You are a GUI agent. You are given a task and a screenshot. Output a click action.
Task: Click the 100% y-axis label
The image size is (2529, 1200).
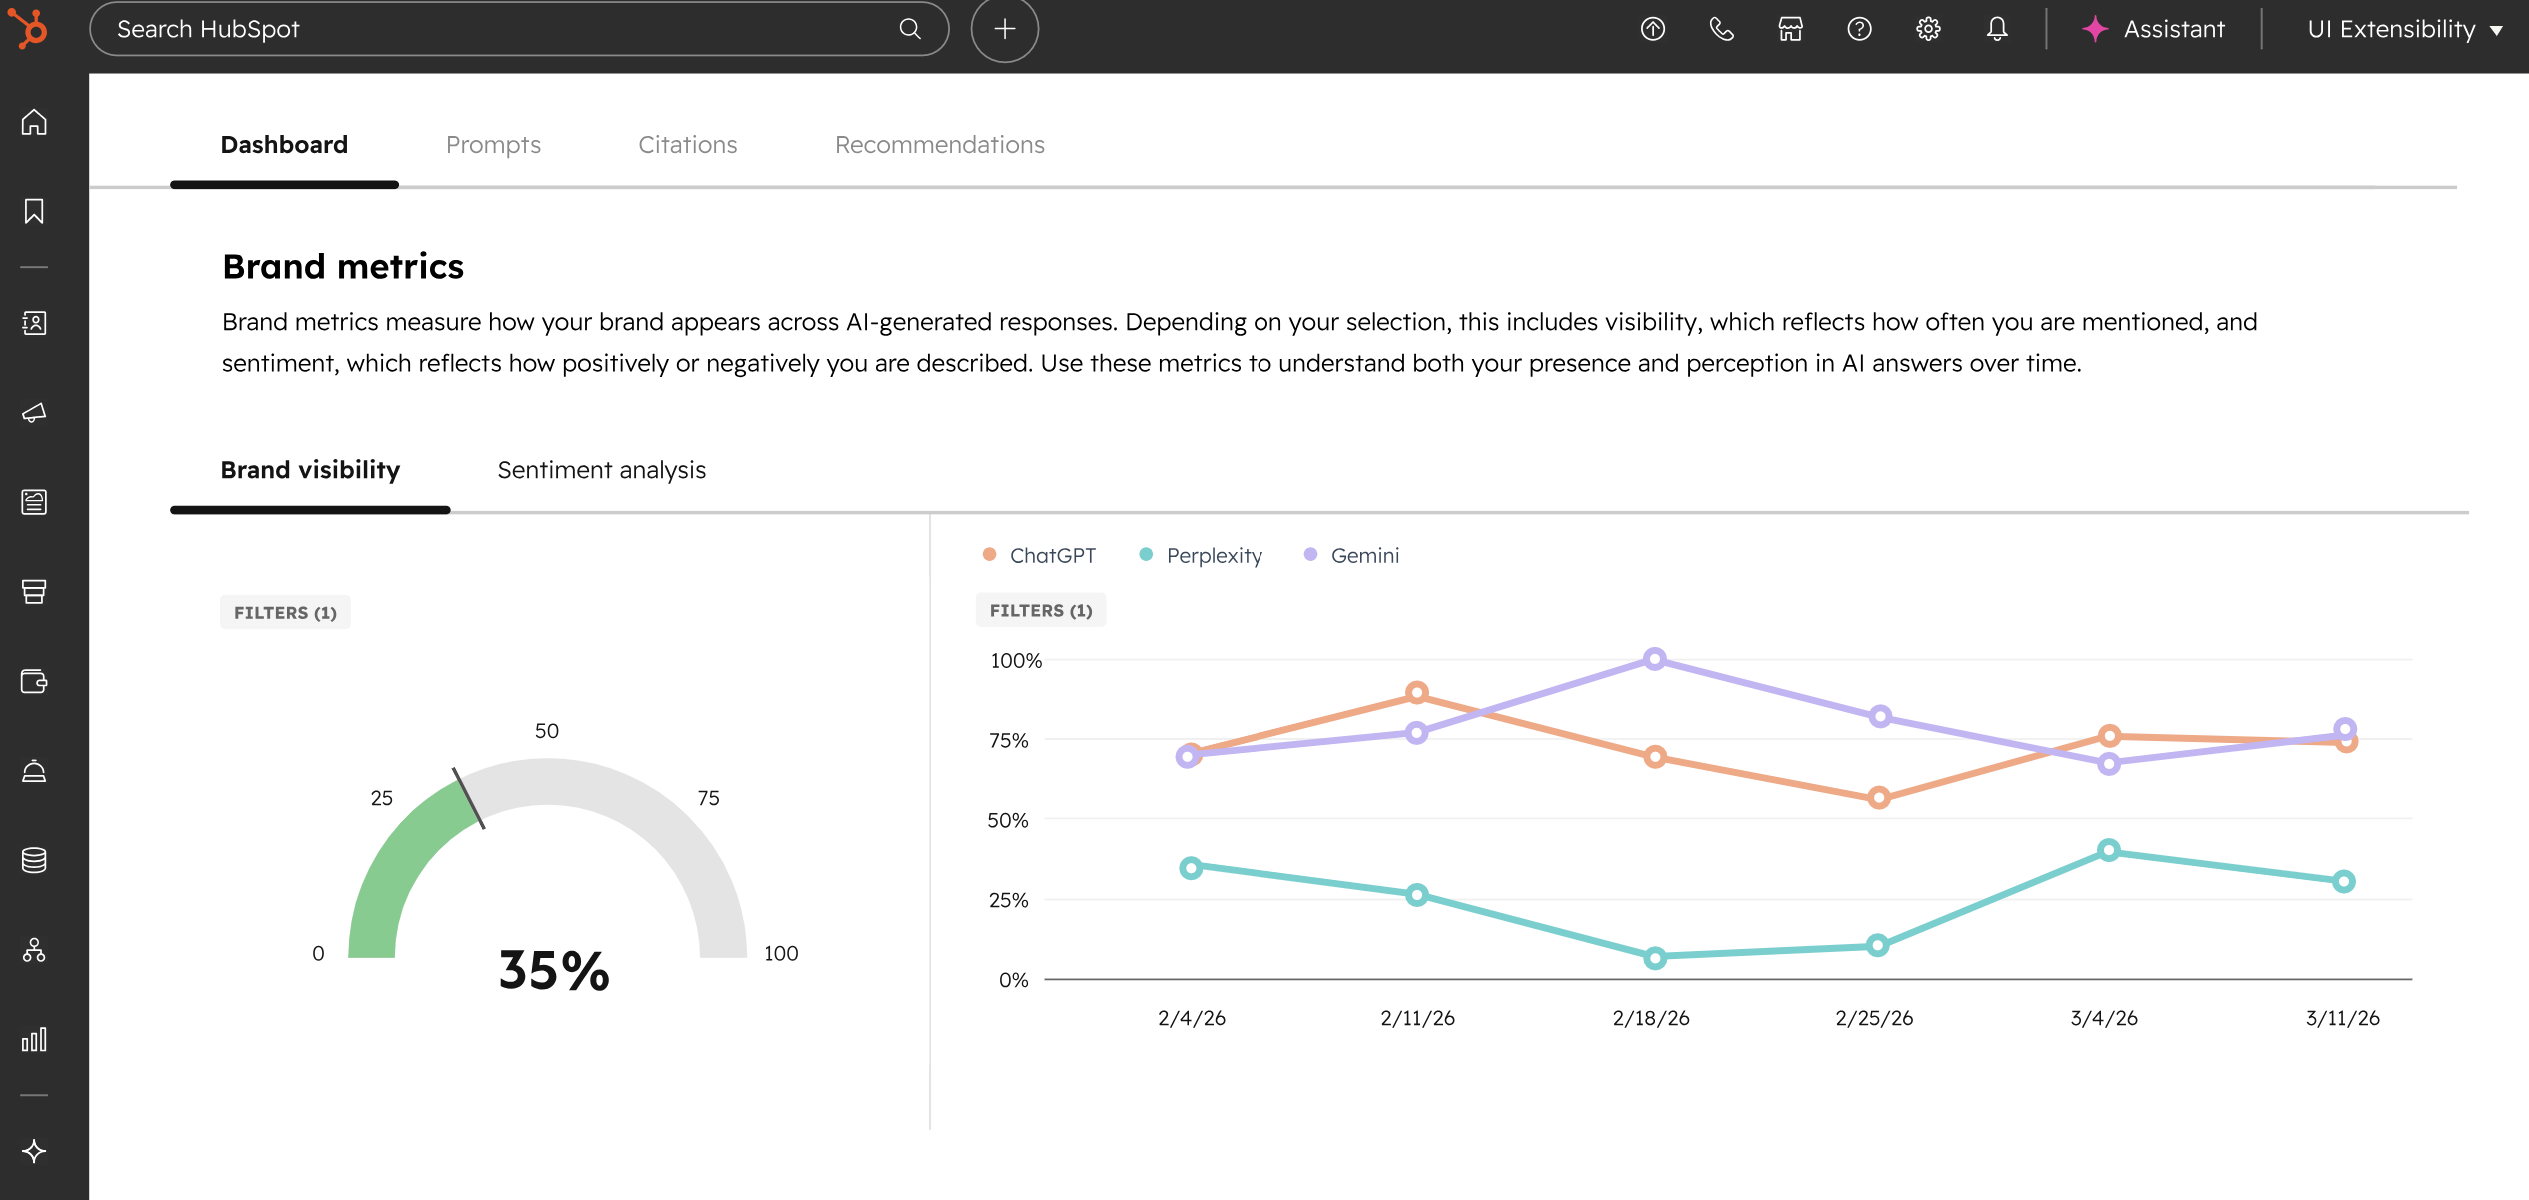[x=1016, y=660]
